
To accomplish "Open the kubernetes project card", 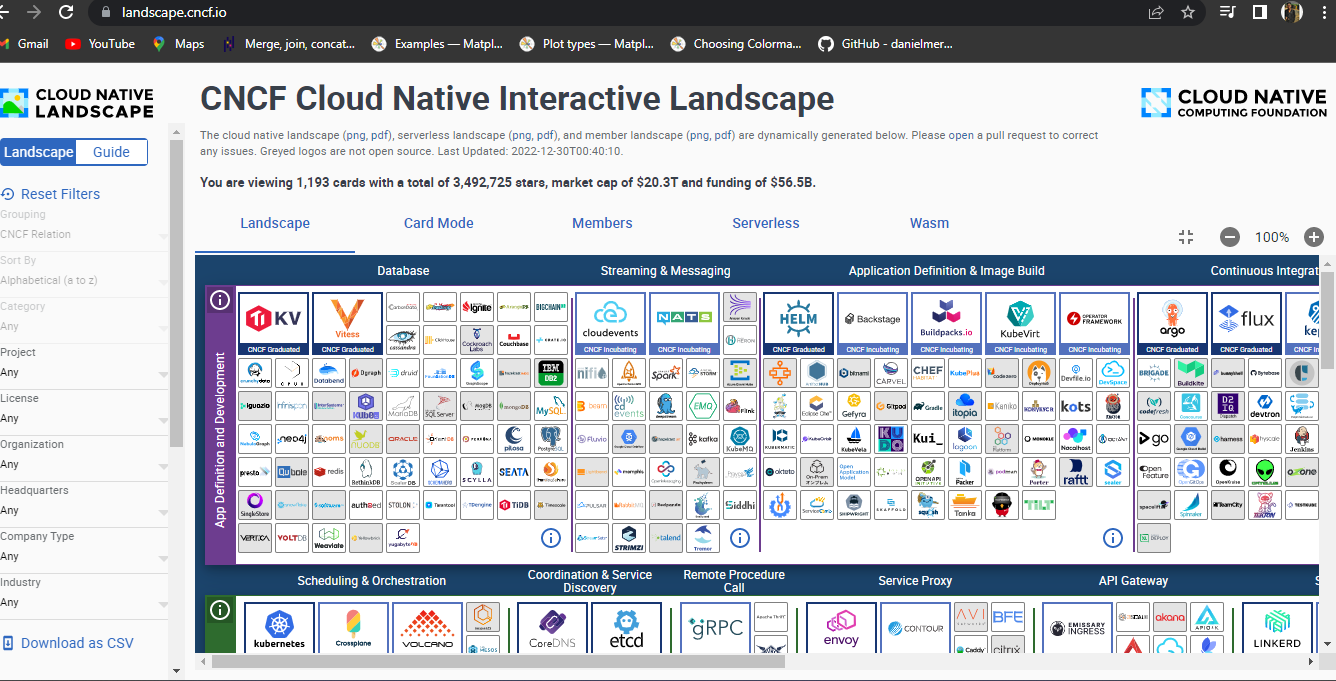I will pyautogui.click(x=279, y=628).
